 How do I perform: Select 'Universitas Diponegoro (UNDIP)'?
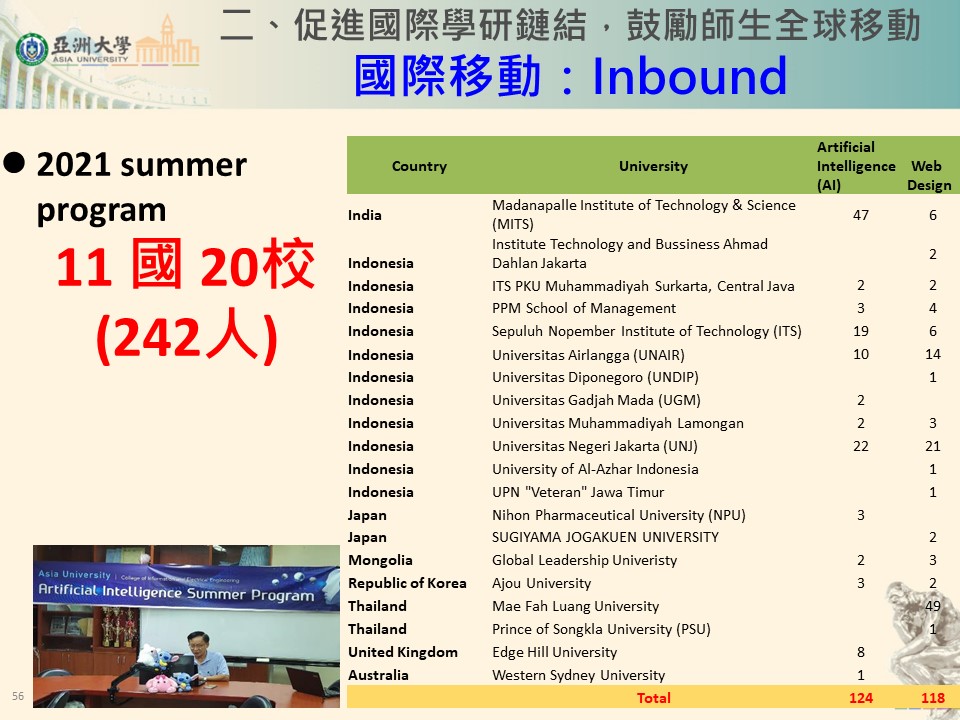click(x=595, y=377)
